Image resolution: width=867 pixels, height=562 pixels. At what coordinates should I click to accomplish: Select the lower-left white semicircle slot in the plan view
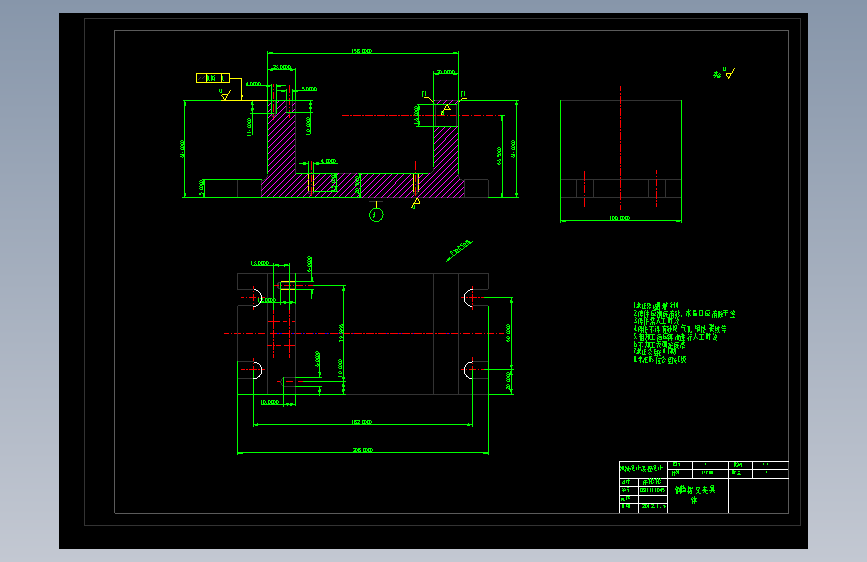point(257,370)
